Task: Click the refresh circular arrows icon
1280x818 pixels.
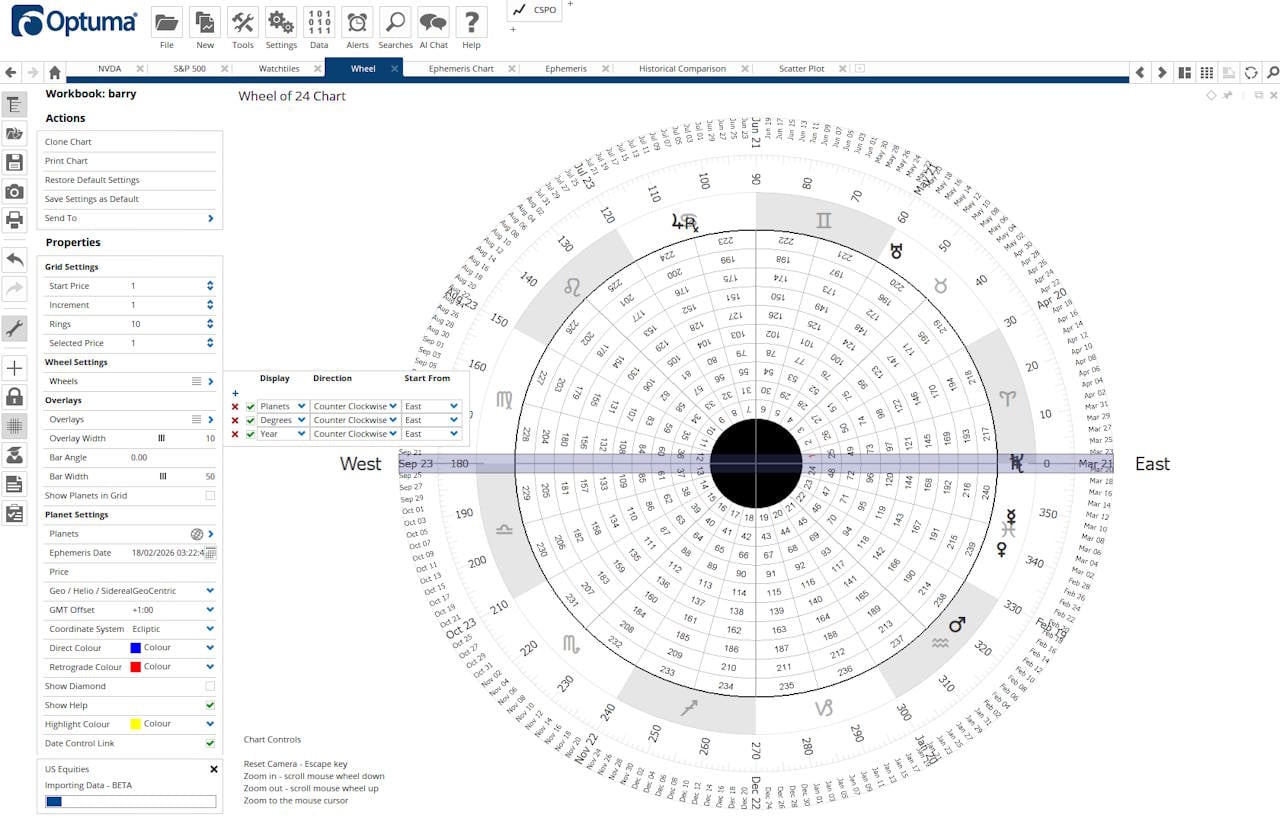Action: [x=1251, y=72]
